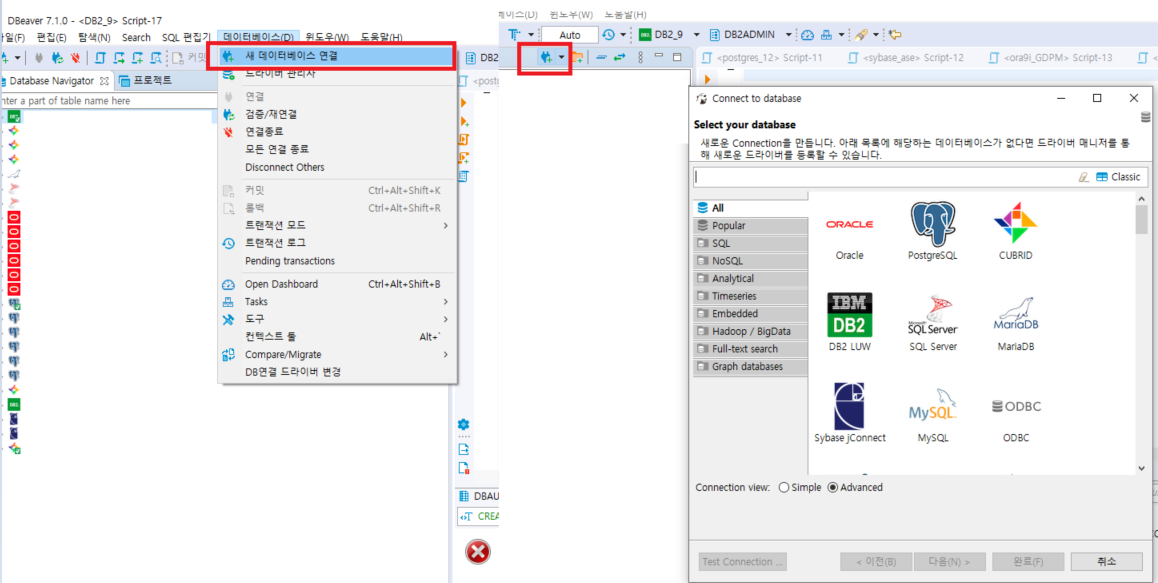Select the All database category
Viewport: 1158px width, 583px height.
click(750, 208)
